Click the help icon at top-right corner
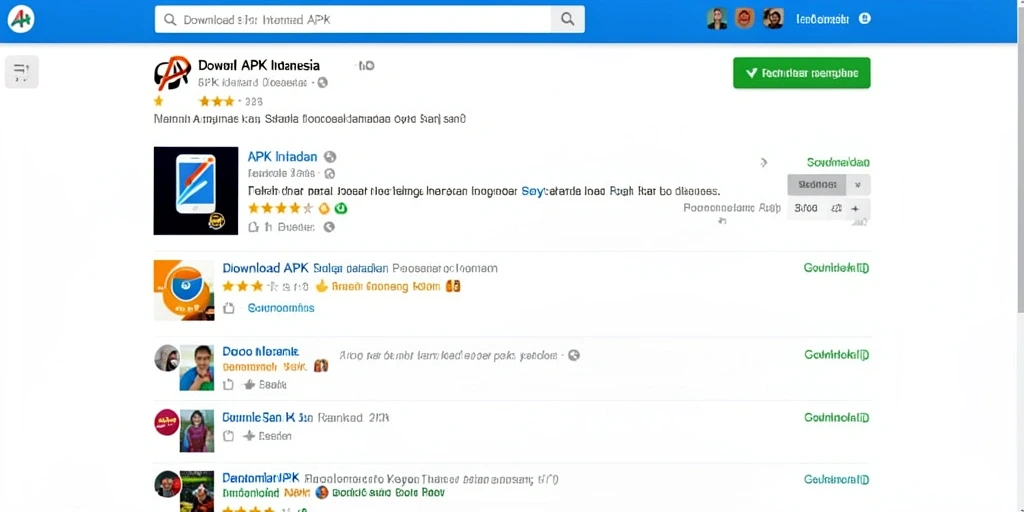 865,19
